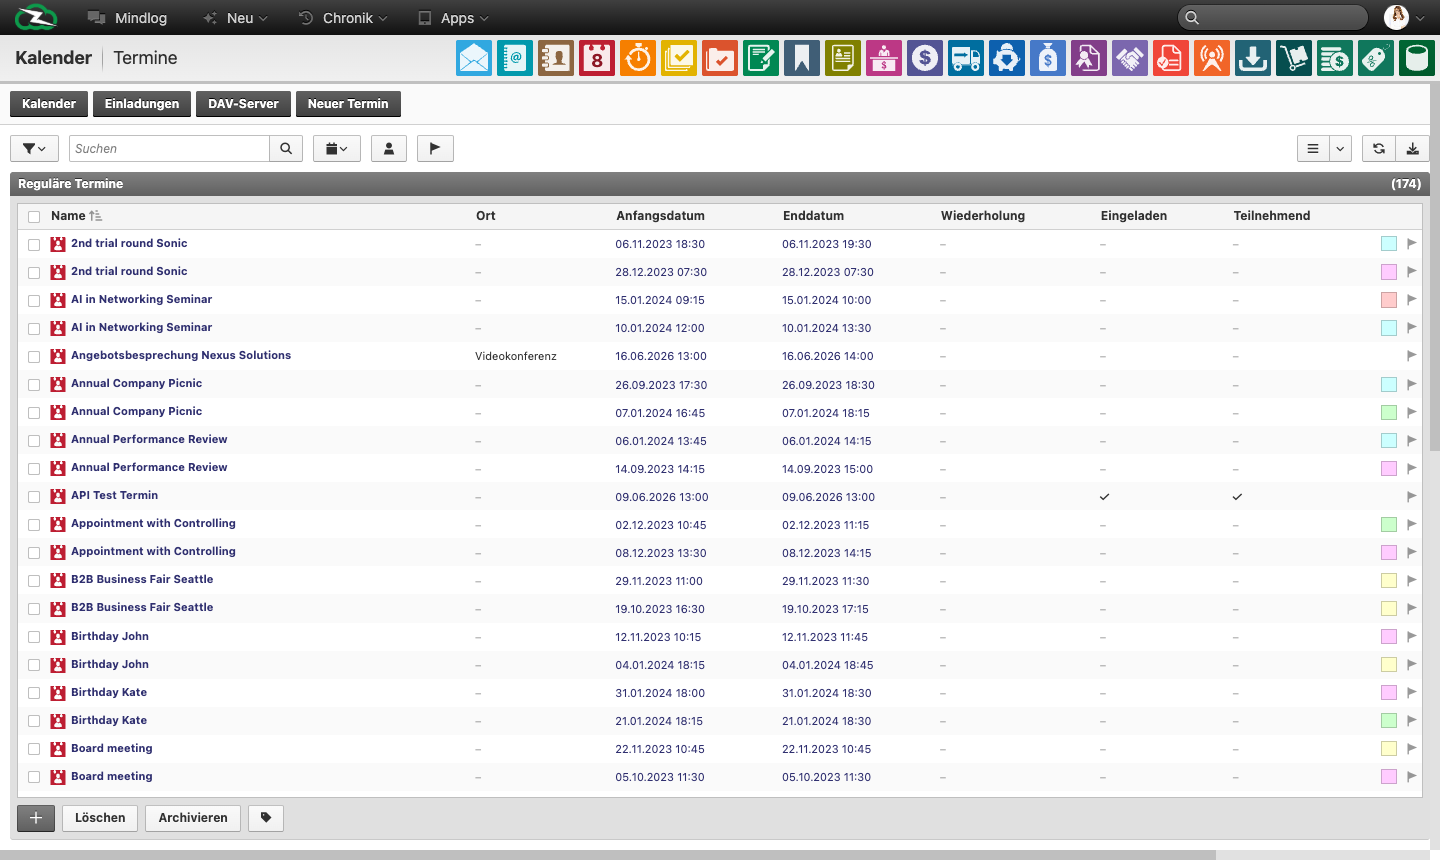Select checkbox of Birthday John 12.11.2023
1440x860 pixels.
tap(34, 636)
